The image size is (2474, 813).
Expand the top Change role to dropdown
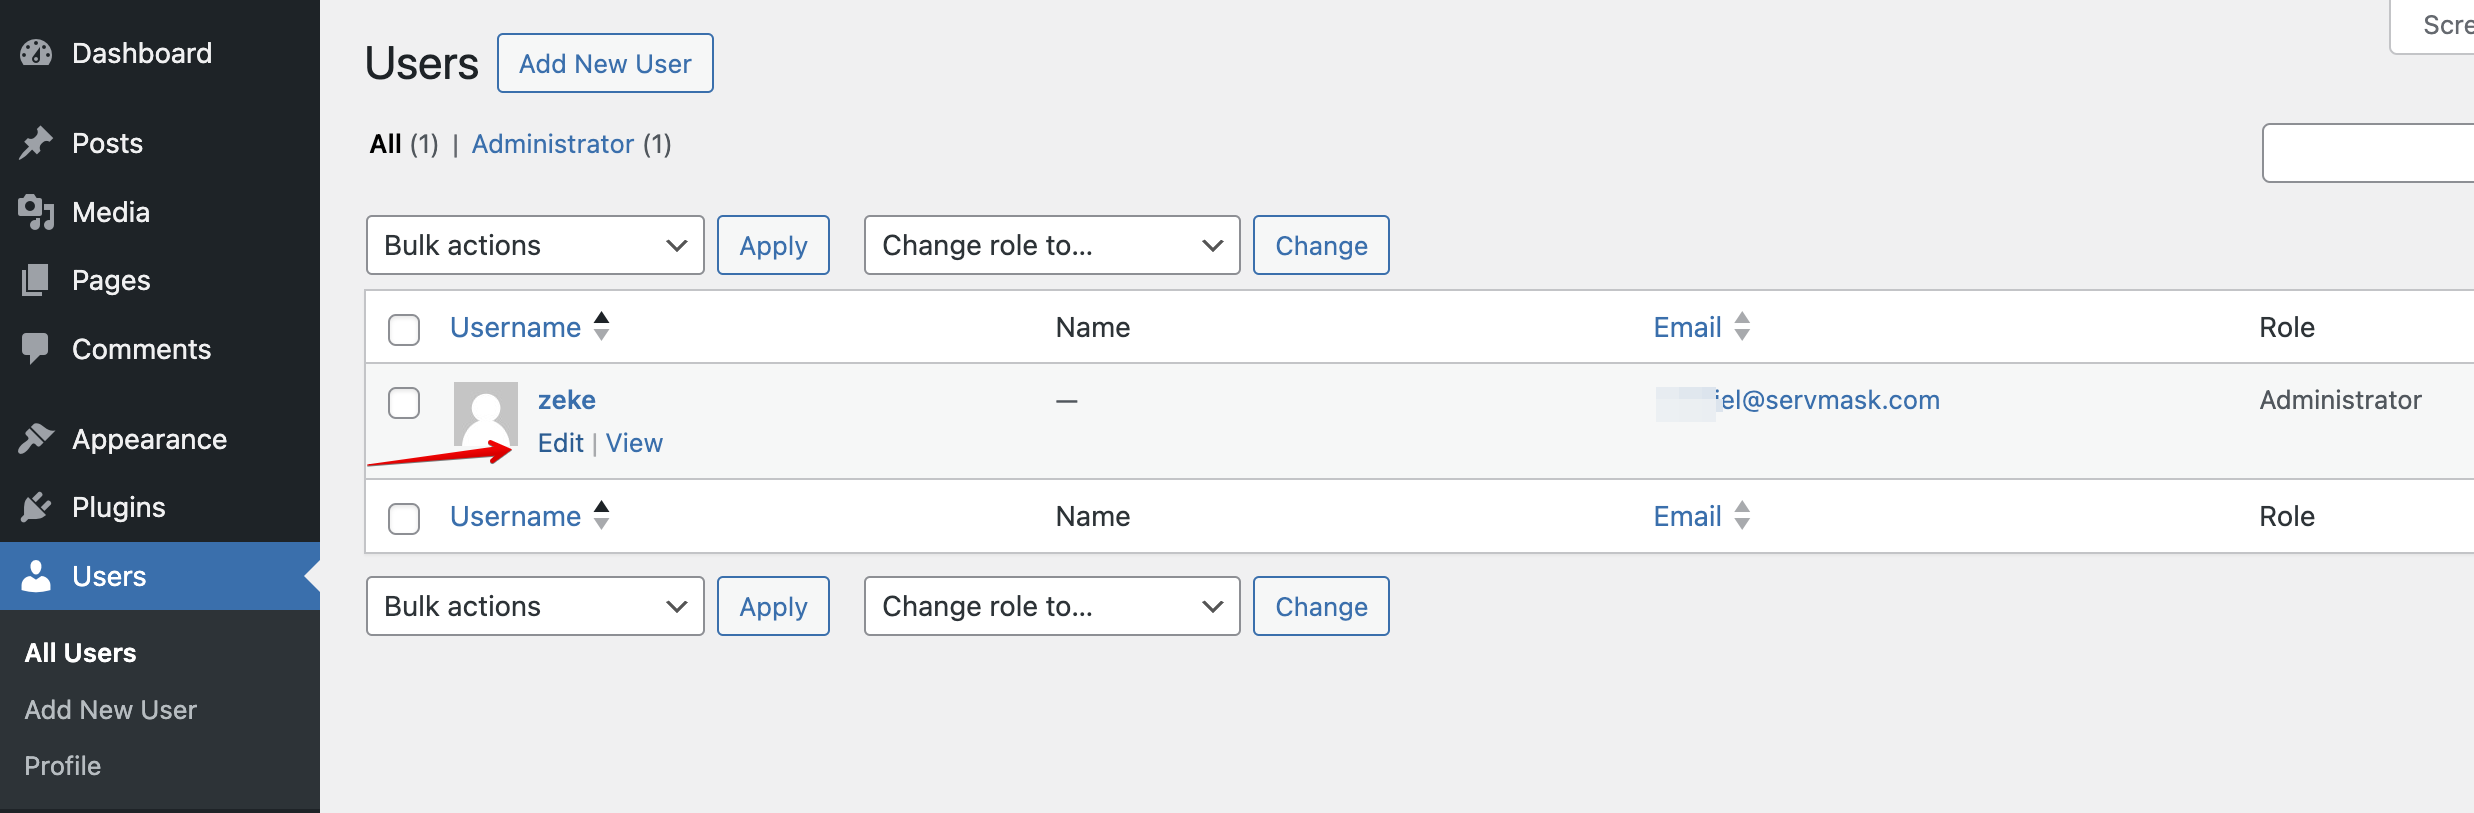click(1051, 245)
